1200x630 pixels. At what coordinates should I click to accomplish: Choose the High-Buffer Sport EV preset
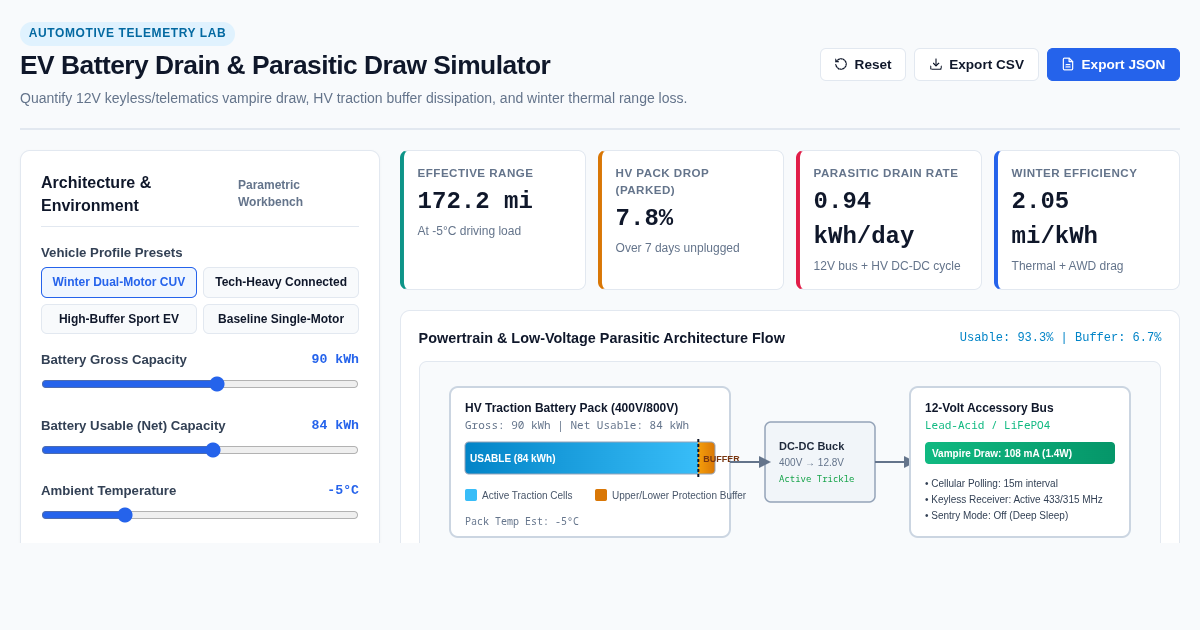[x=119, y=319]
